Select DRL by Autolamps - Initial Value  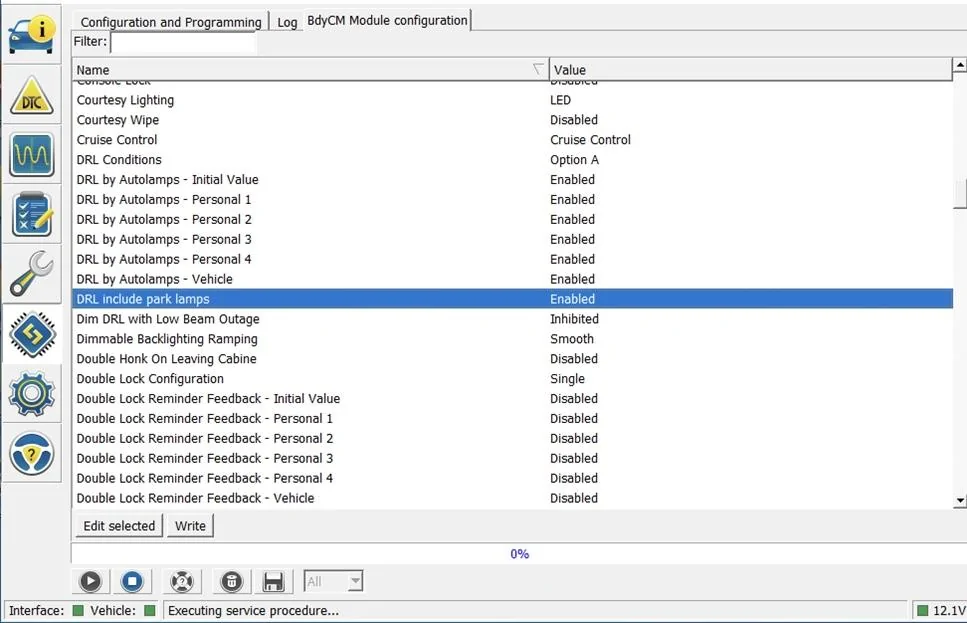tap(512, 179)
